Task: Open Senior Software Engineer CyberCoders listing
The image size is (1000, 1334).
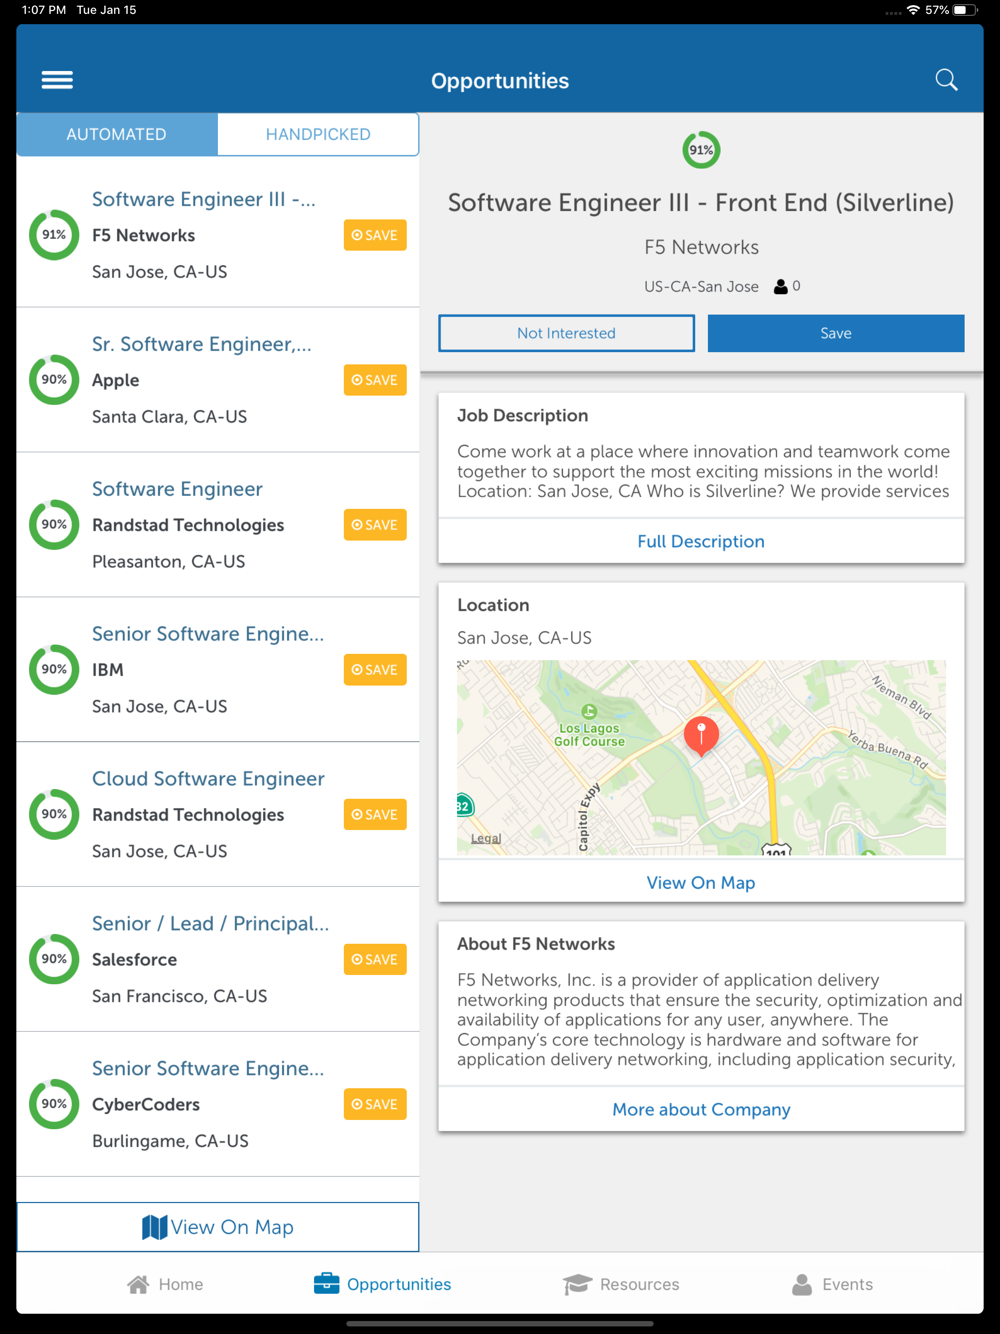Action: (x=208, y=1068)
